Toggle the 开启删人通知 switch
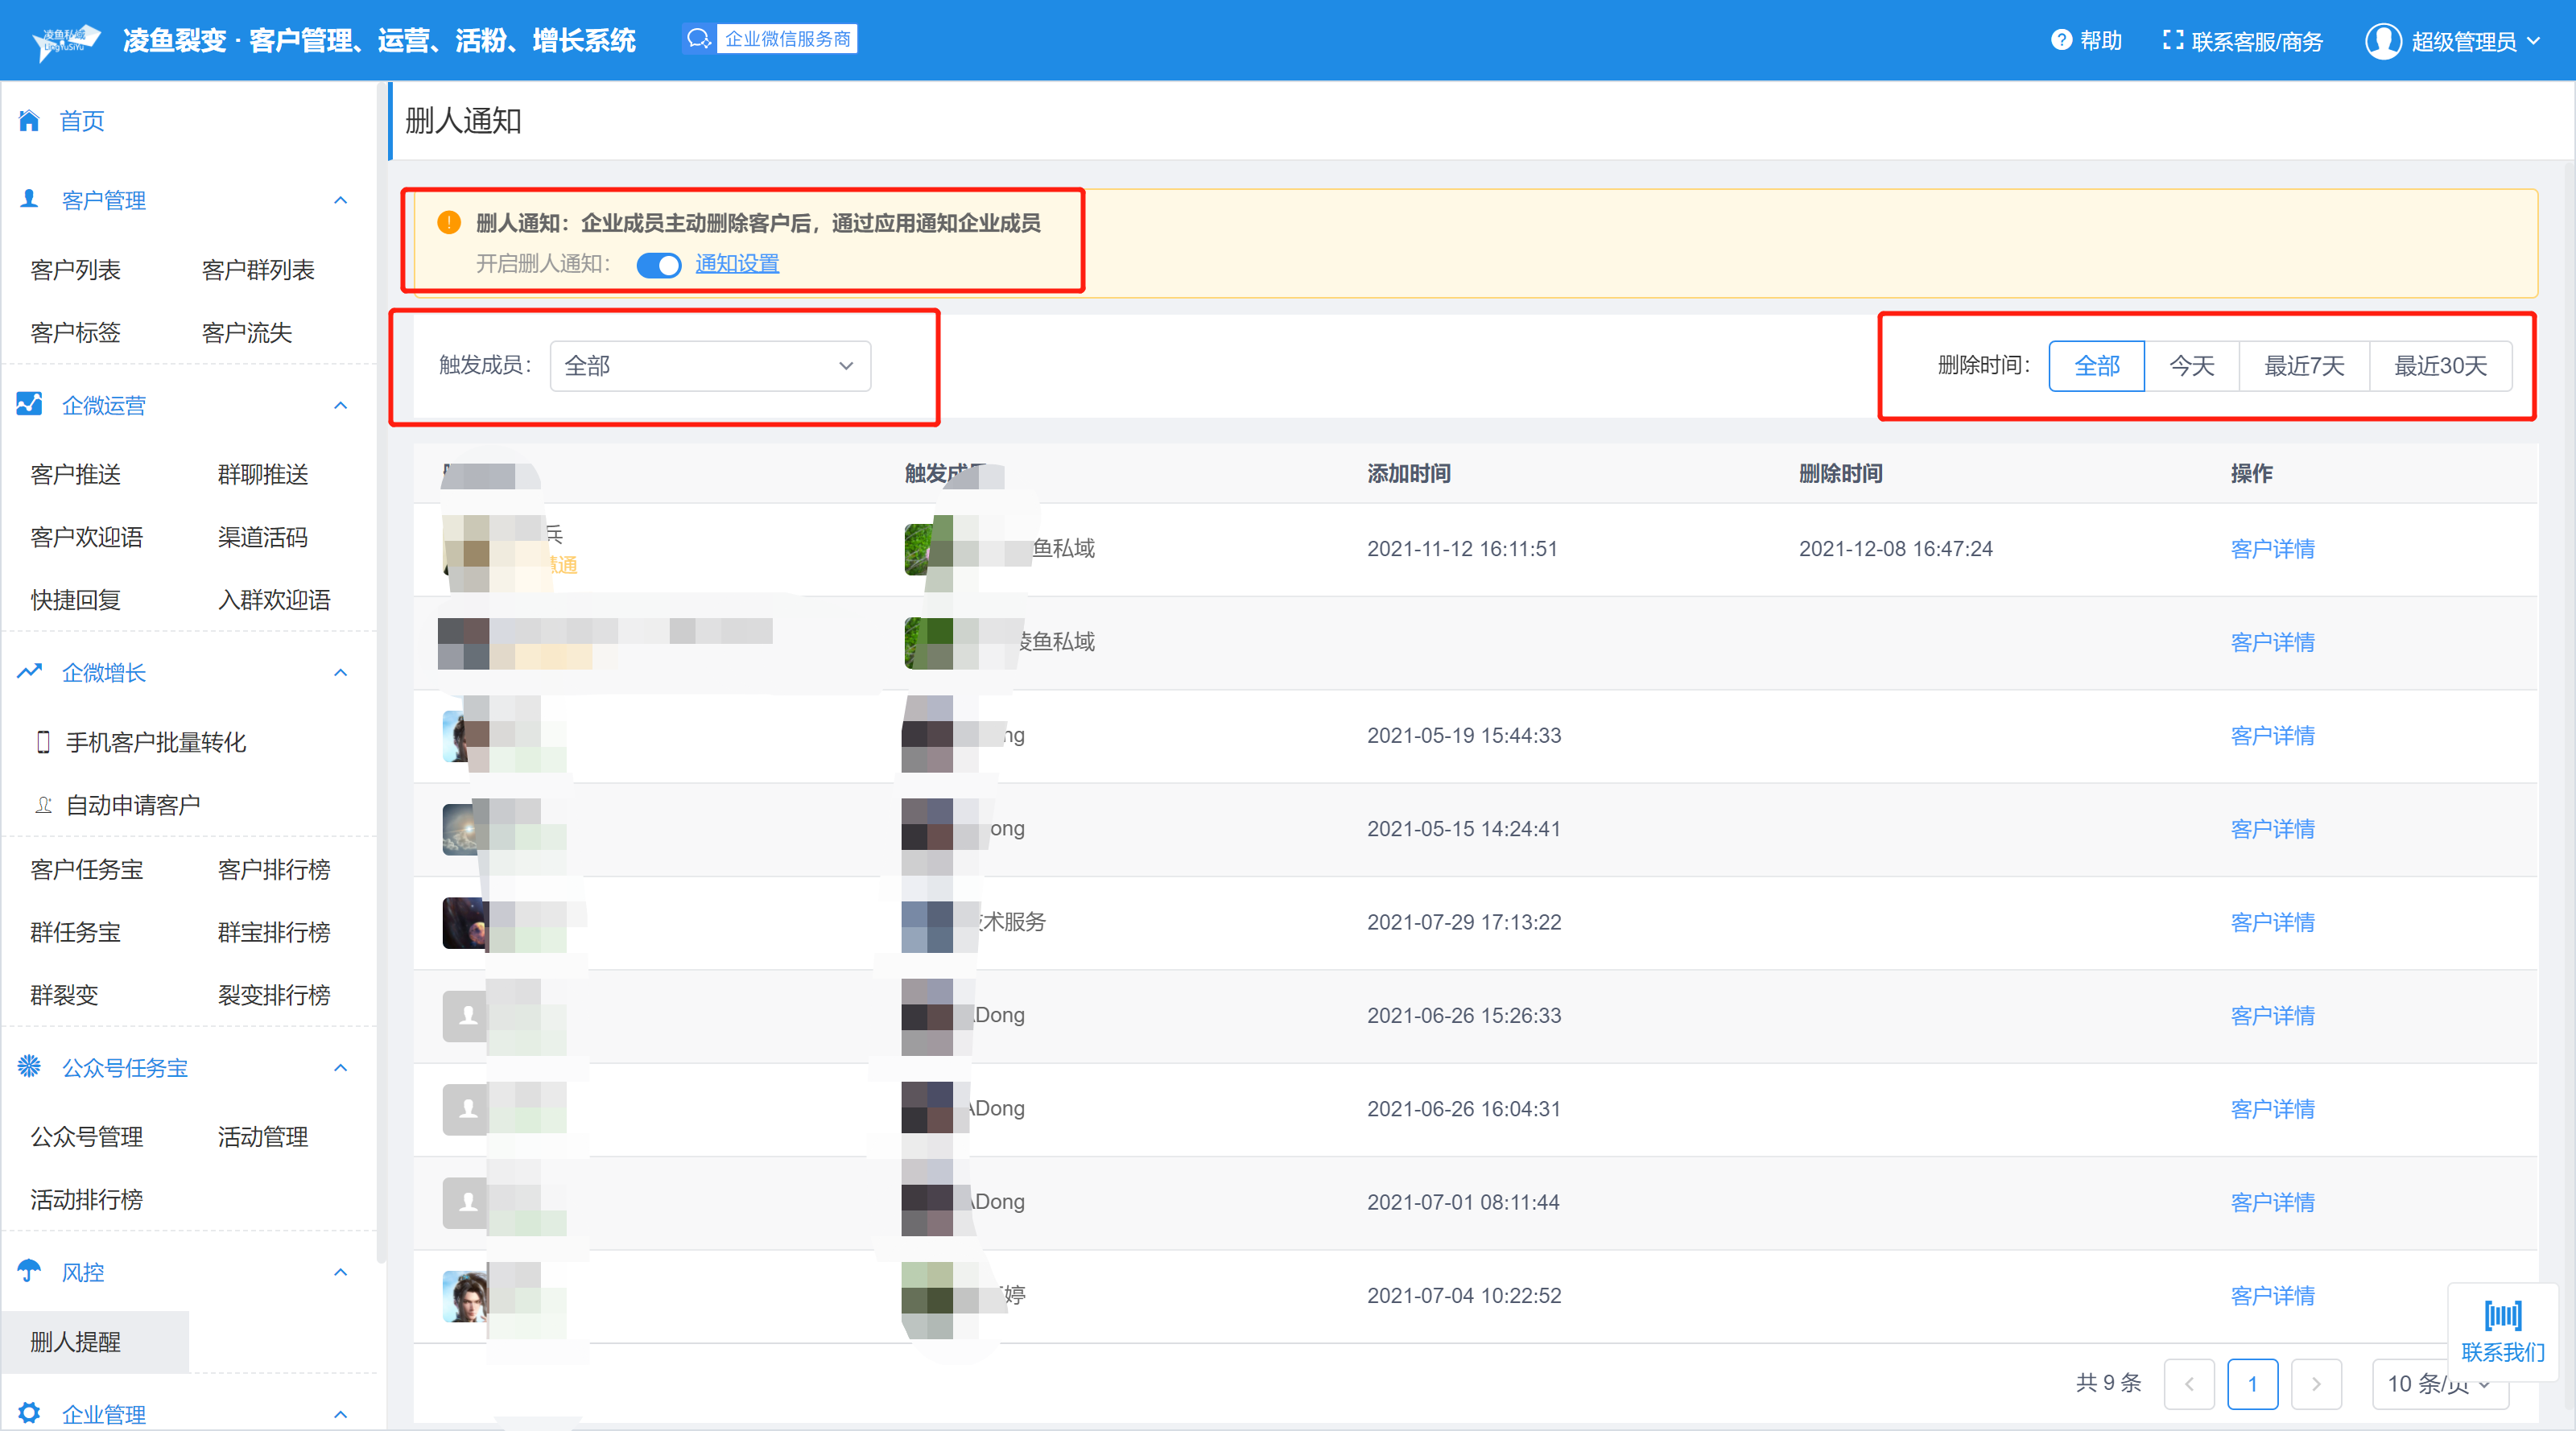Viewport: 2576px width, 1431px height. coord(658,265)
